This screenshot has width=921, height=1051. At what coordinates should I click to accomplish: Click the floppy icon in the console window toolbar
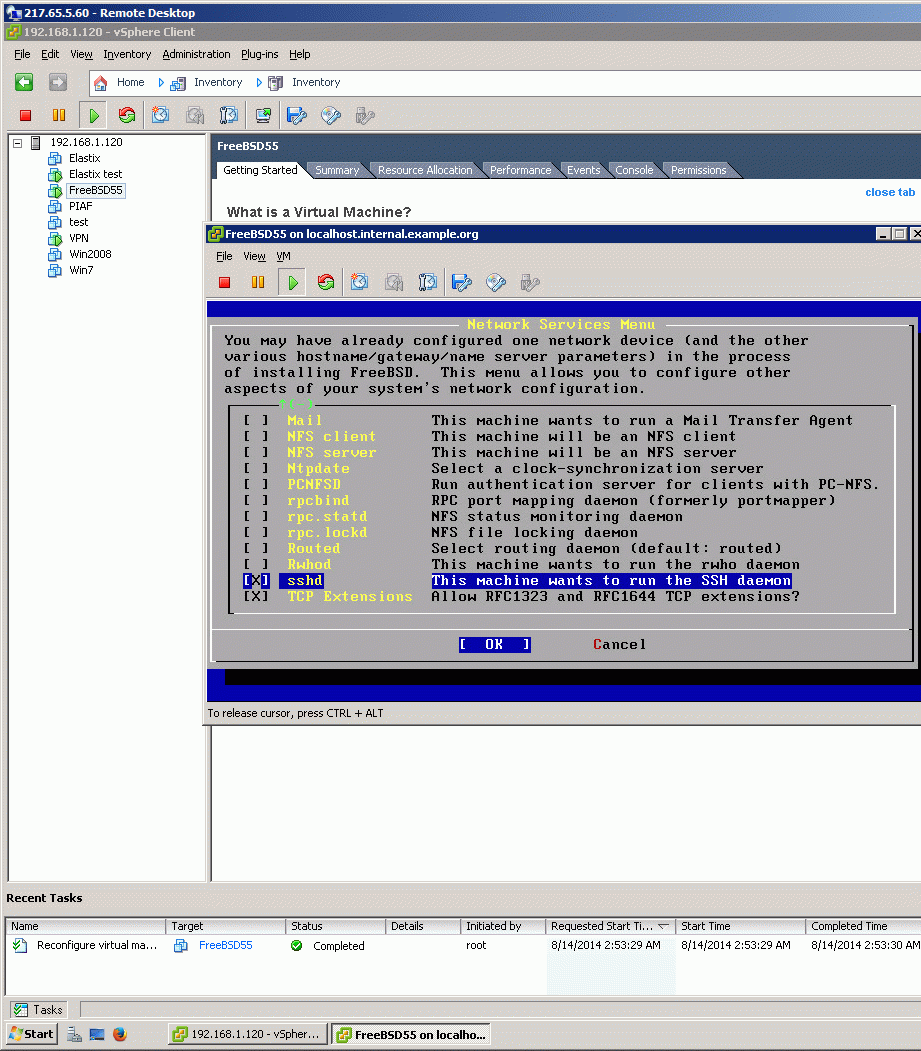click(x=462, y=283)
